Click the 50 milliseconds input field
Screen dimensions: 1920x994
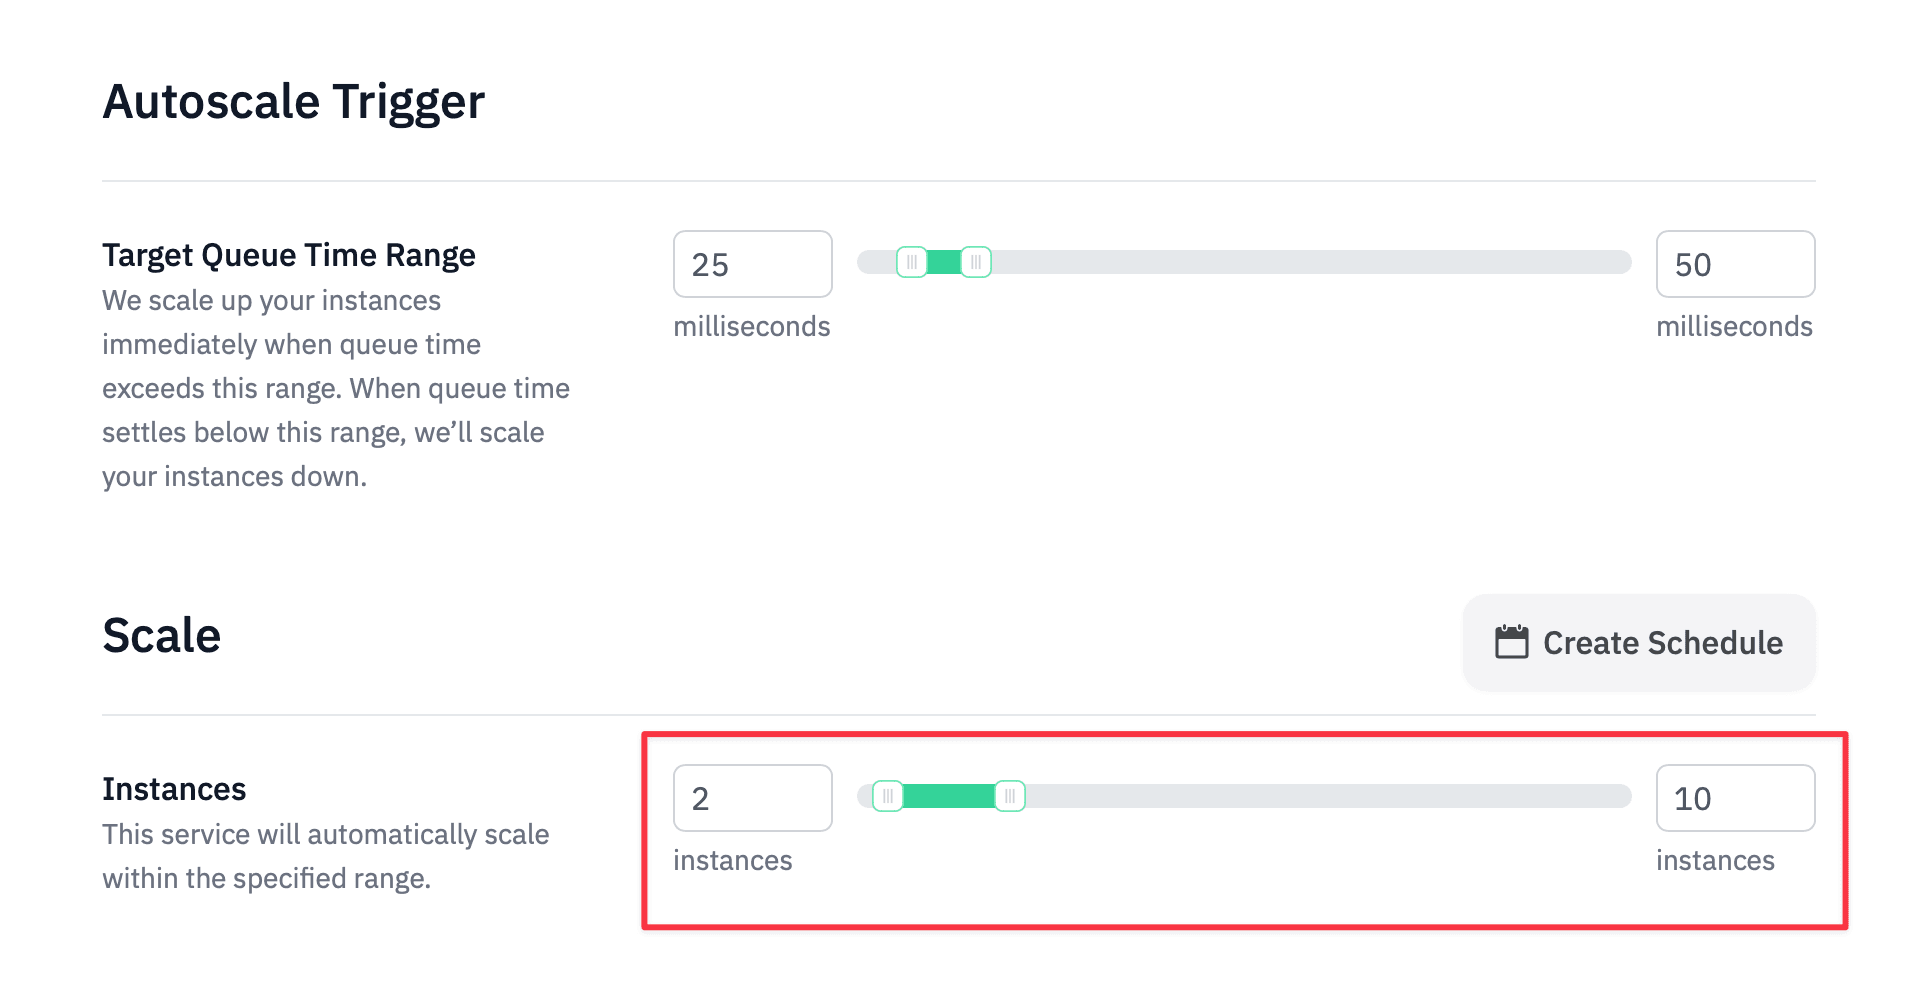coord(1735,264)
